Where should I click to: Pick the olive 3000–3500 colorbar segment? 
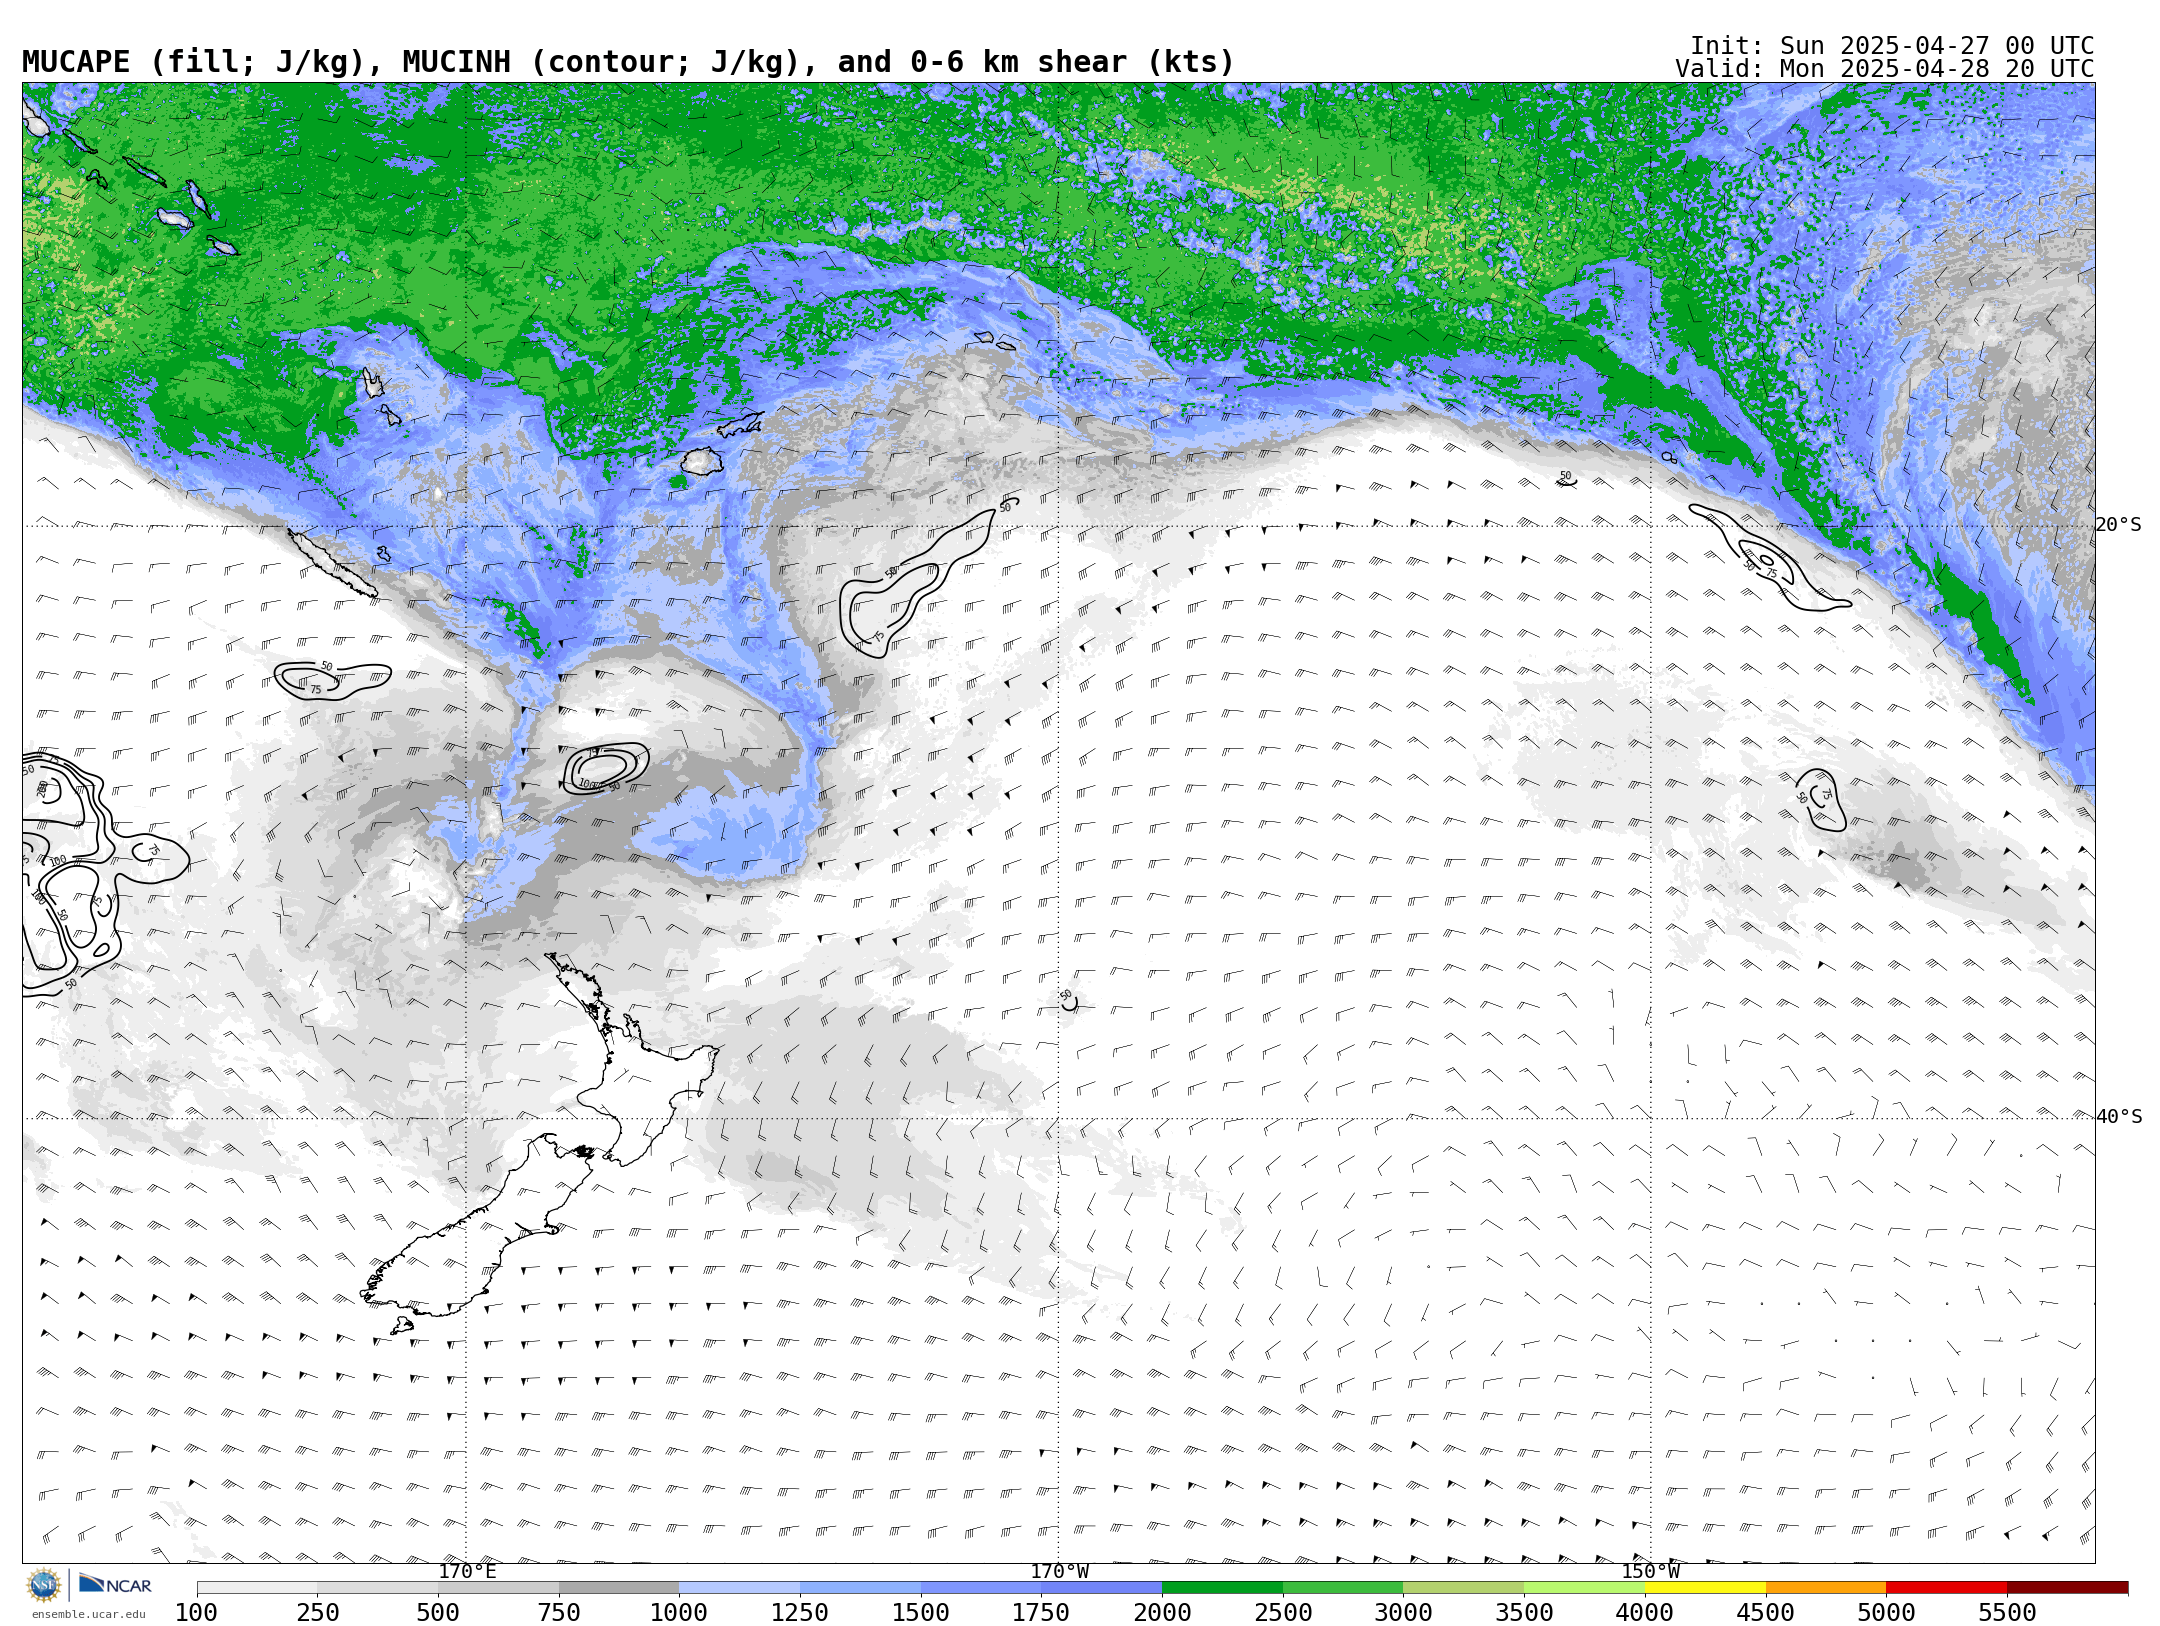(x=1463, y=1588)
